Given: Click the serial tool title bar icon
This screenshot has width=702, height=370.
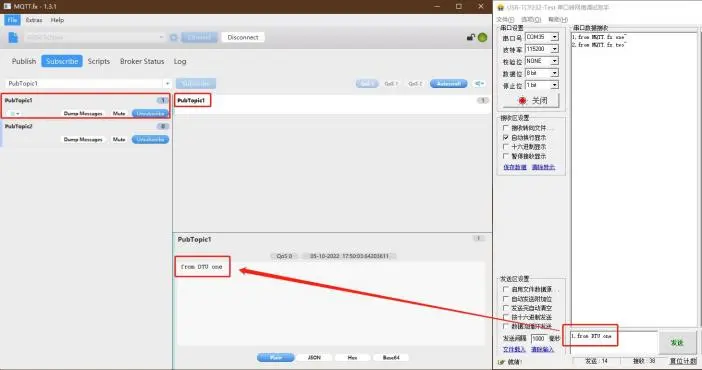Looking at the screenshot, I should pos(501,7).
